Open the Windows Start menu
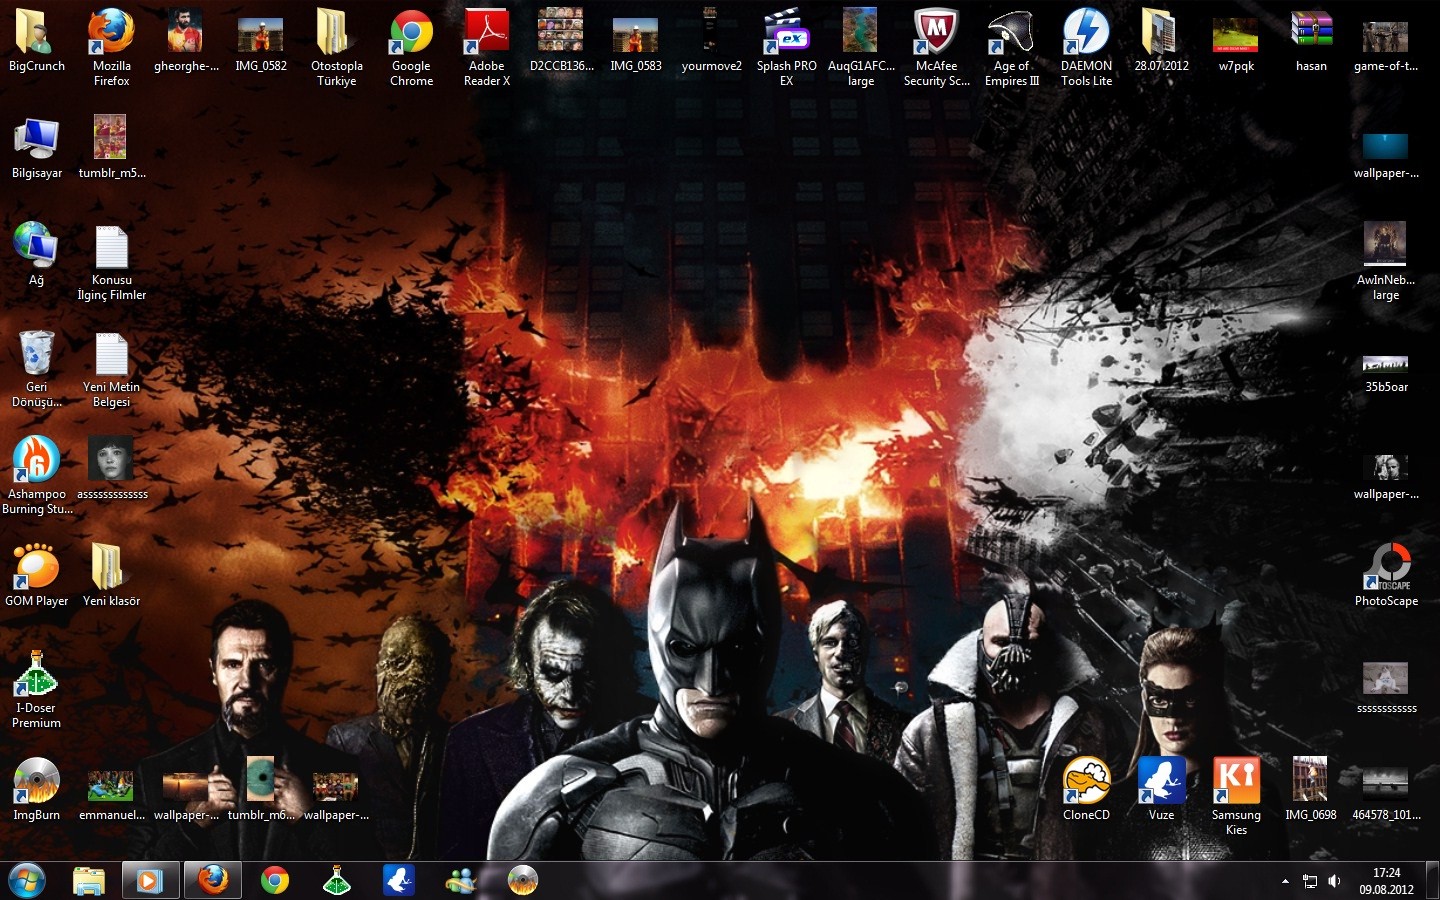Screen dimensions: 1440x900 (x=27, y=881)
